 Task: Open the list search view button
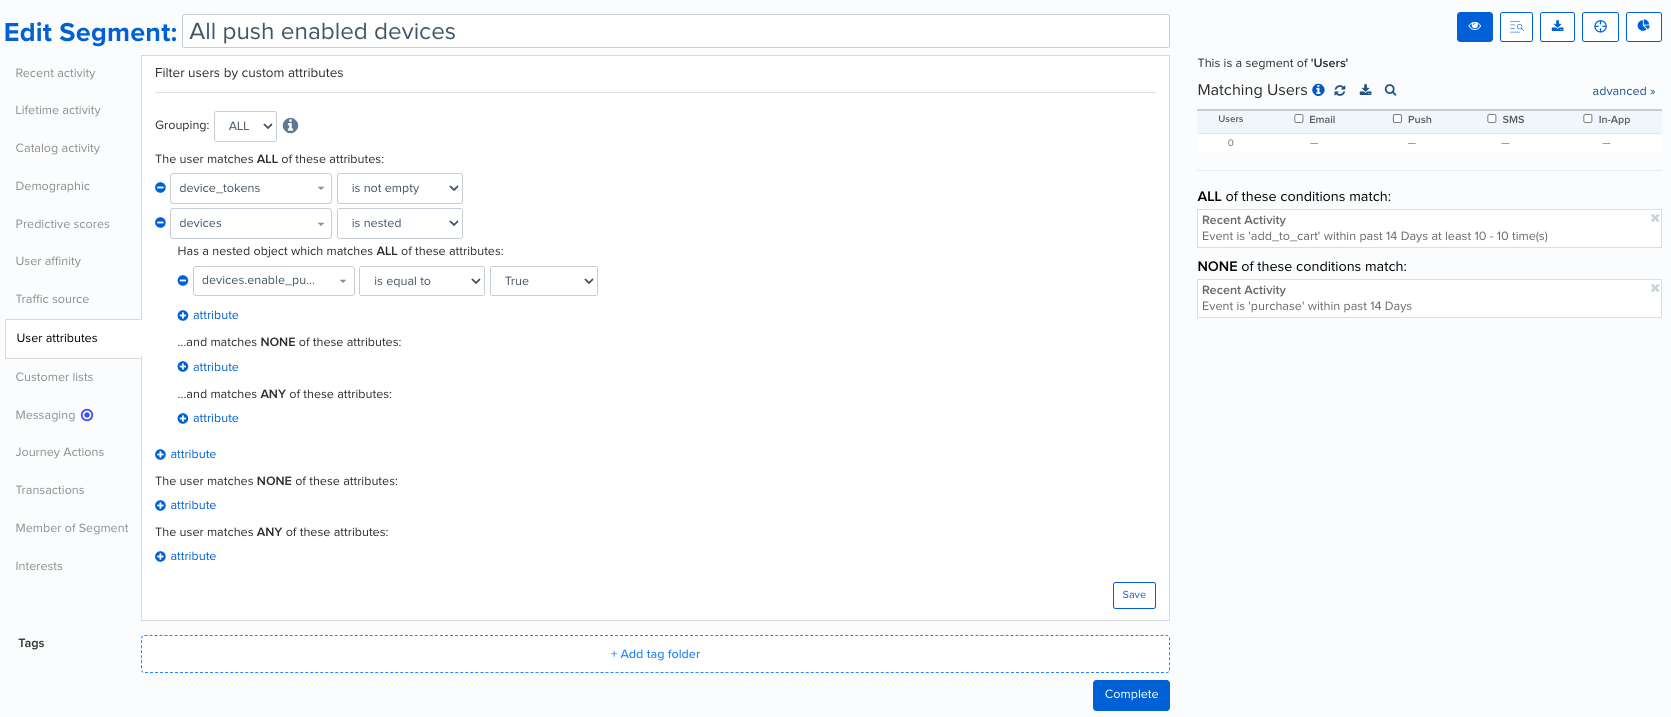[x=1516, y=27]
